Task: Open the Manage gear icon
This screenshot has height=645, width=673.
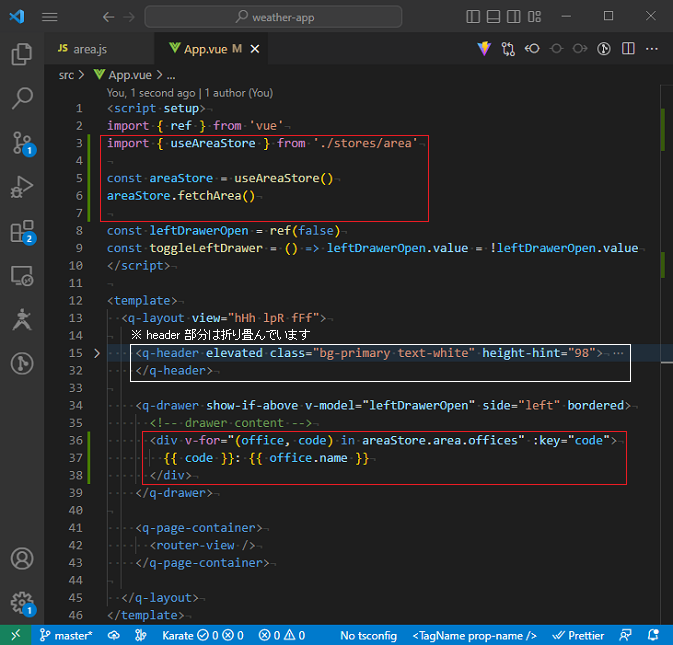Action: pos(21,603)
